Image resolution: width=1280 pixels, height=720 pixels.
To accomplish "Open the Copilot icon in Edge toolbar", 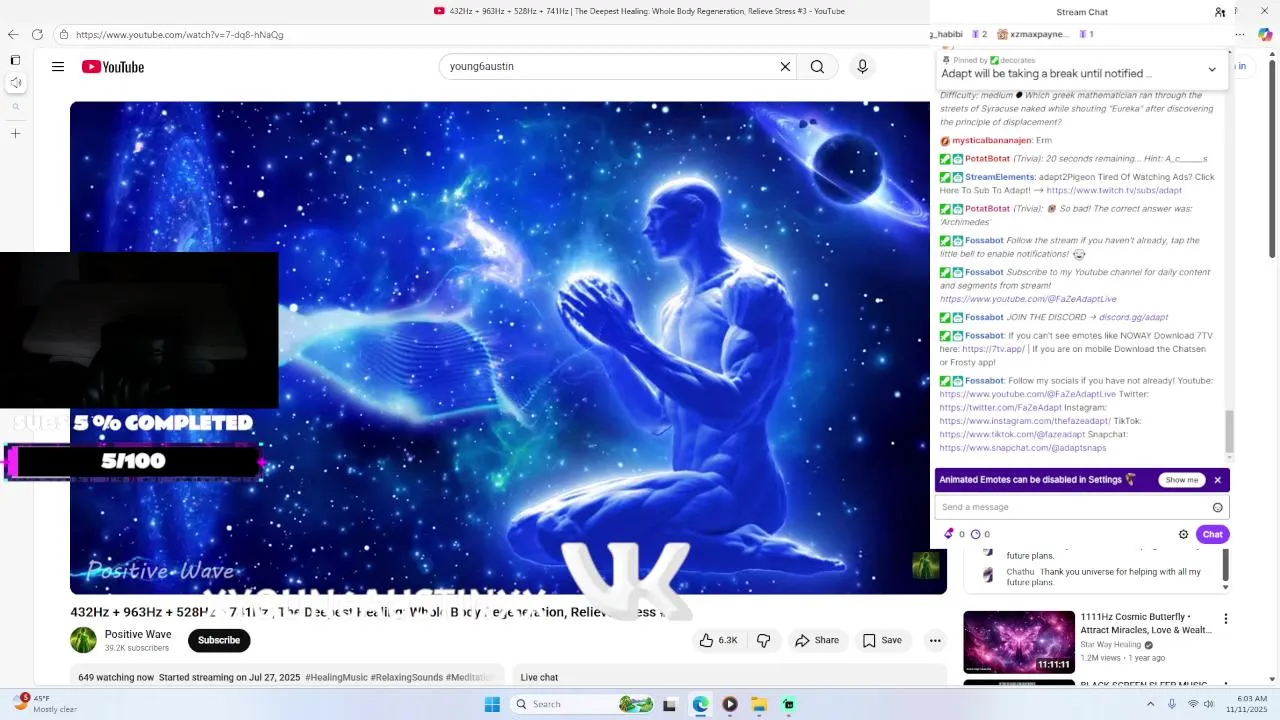I will (x=1265, y=34).
